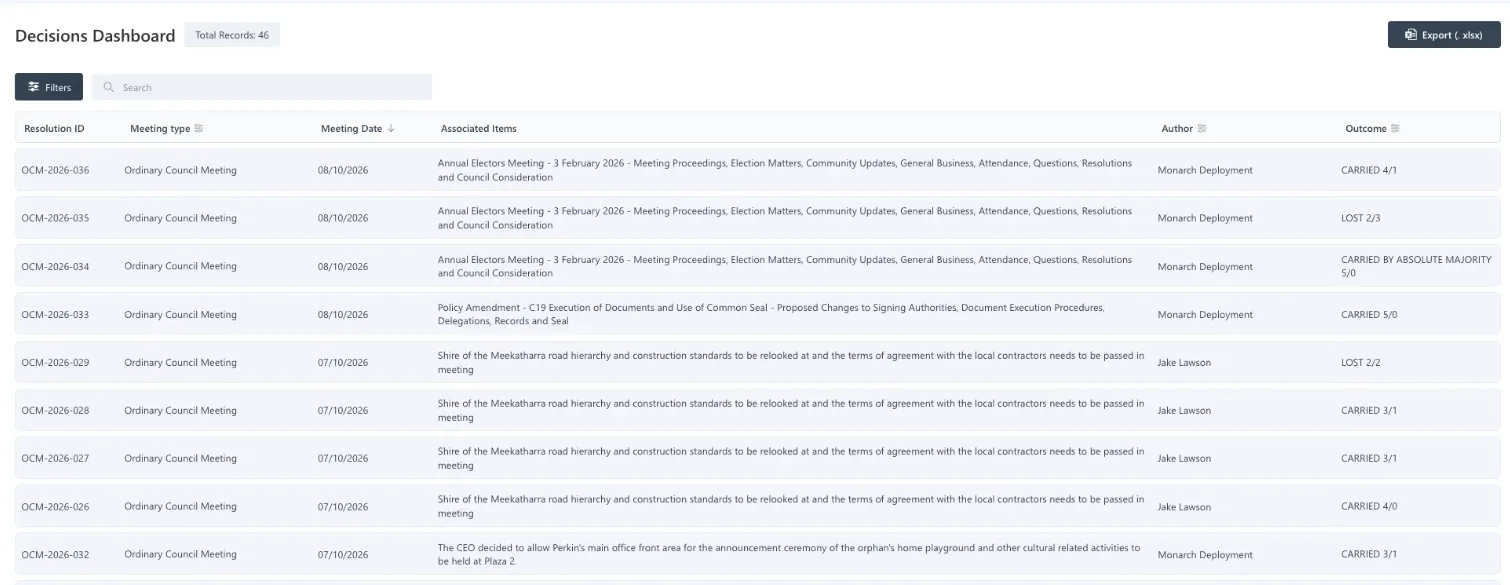
Task: Click the Total Records: 46 badge
Action: (x=232, y=35)
